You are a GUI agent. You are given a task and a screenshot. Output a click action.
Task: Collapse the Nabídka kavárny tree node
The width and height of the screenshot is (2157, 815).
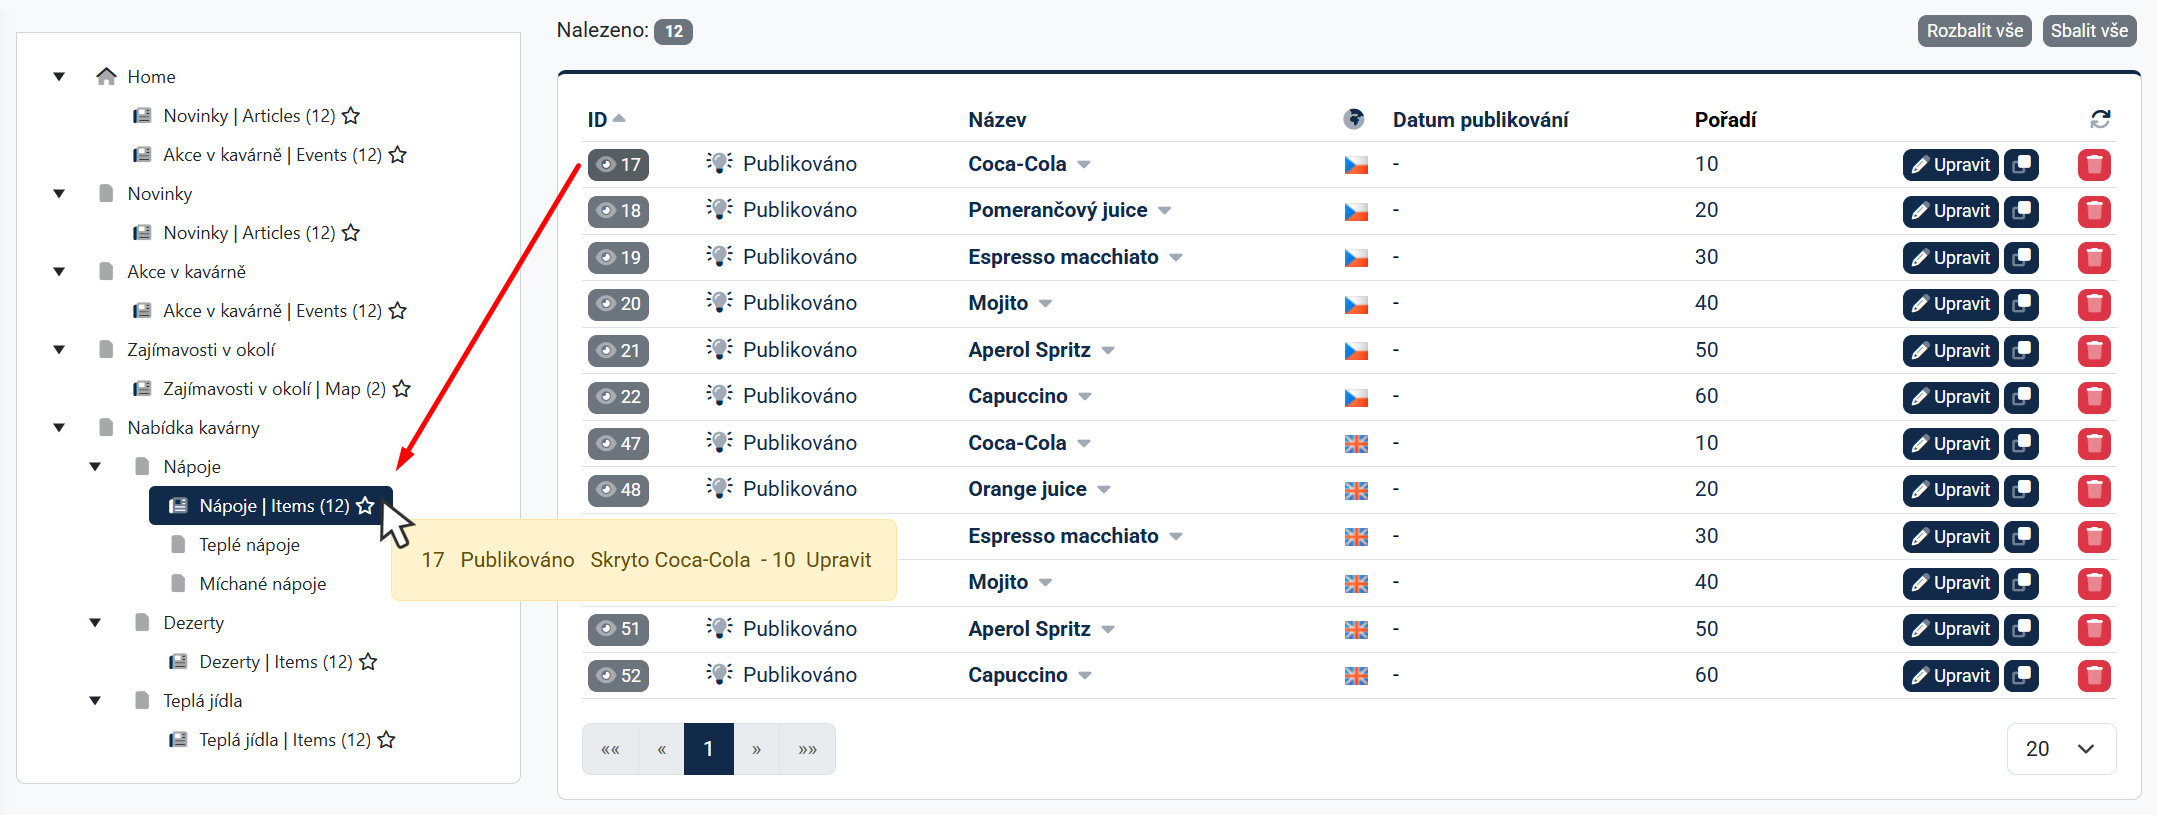59,428
